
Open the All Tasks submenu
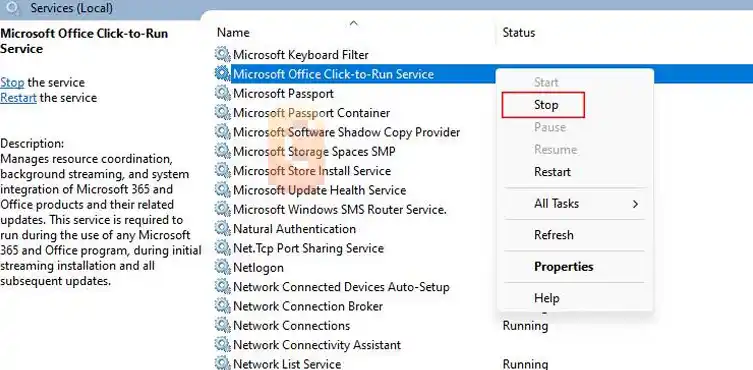[575, 204]
